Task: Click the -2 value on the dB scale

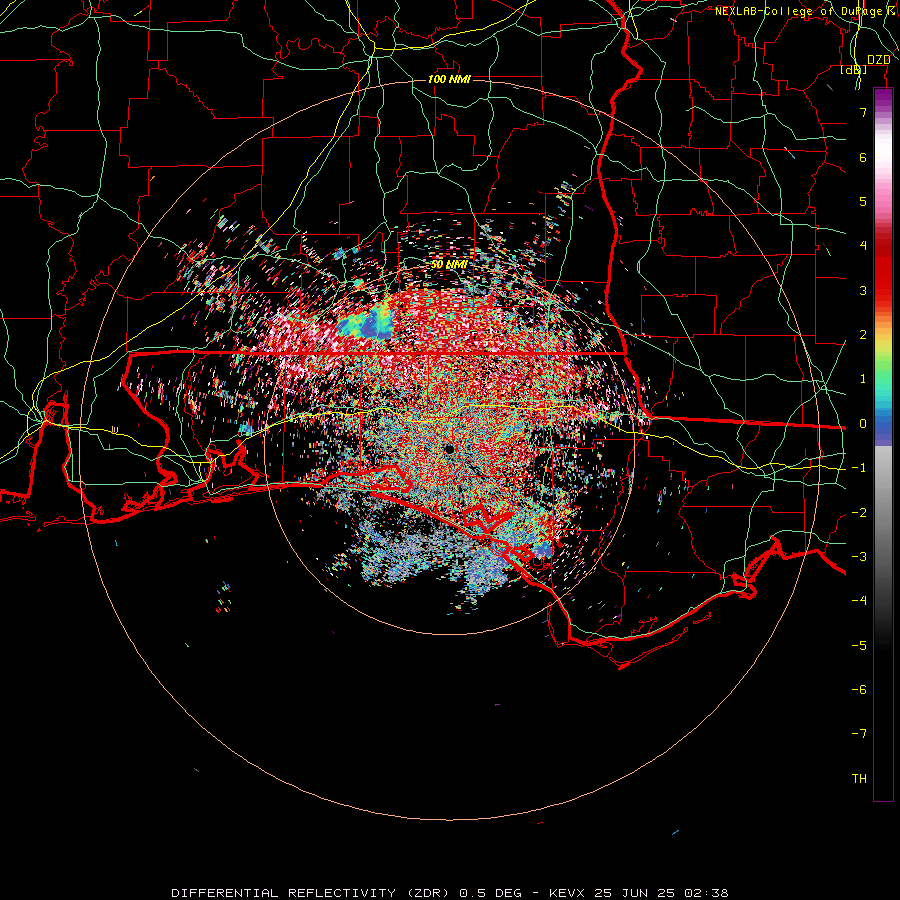Action: pos(859,513)
